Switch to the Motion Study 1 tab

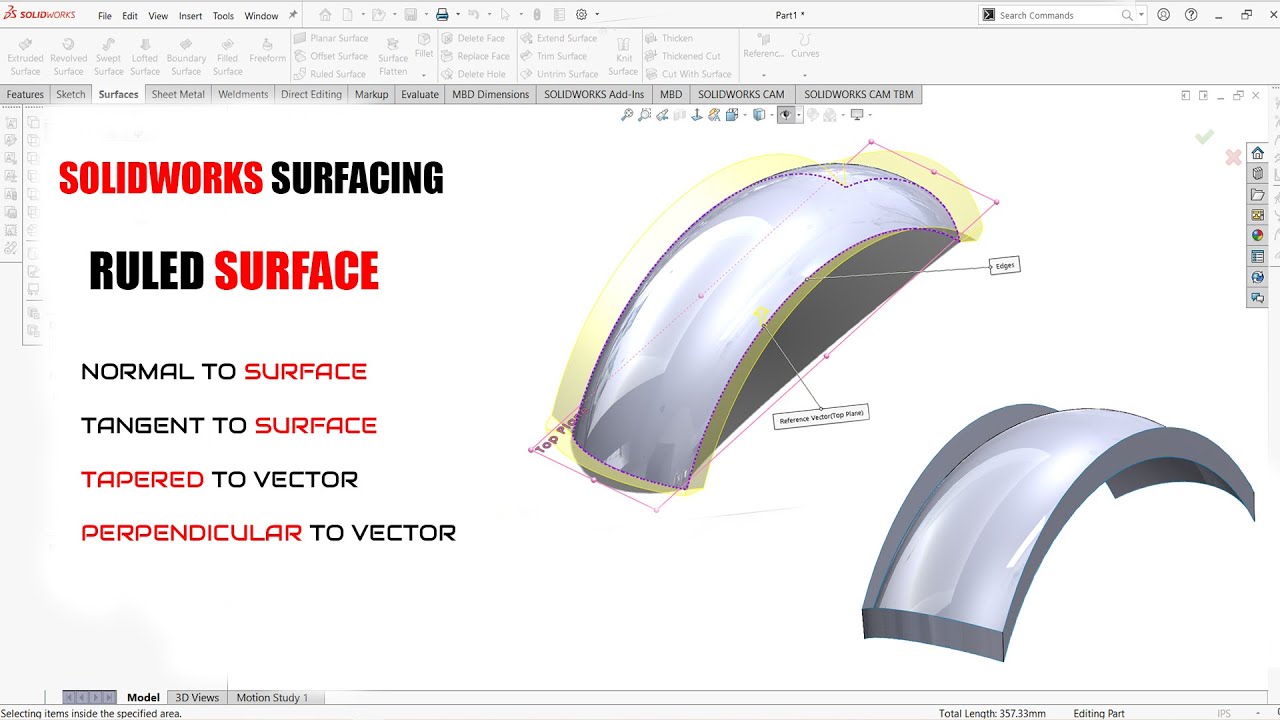click(x=272, y=697)
